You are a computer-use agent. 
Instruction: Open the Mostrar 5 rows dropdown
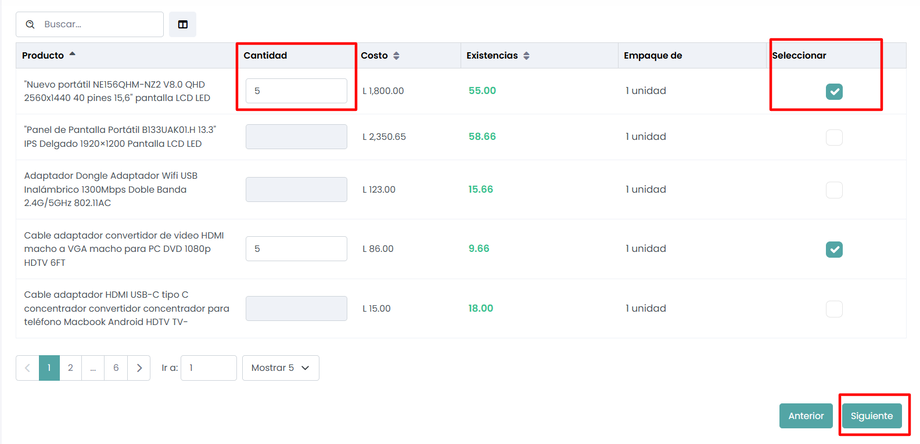280,368
